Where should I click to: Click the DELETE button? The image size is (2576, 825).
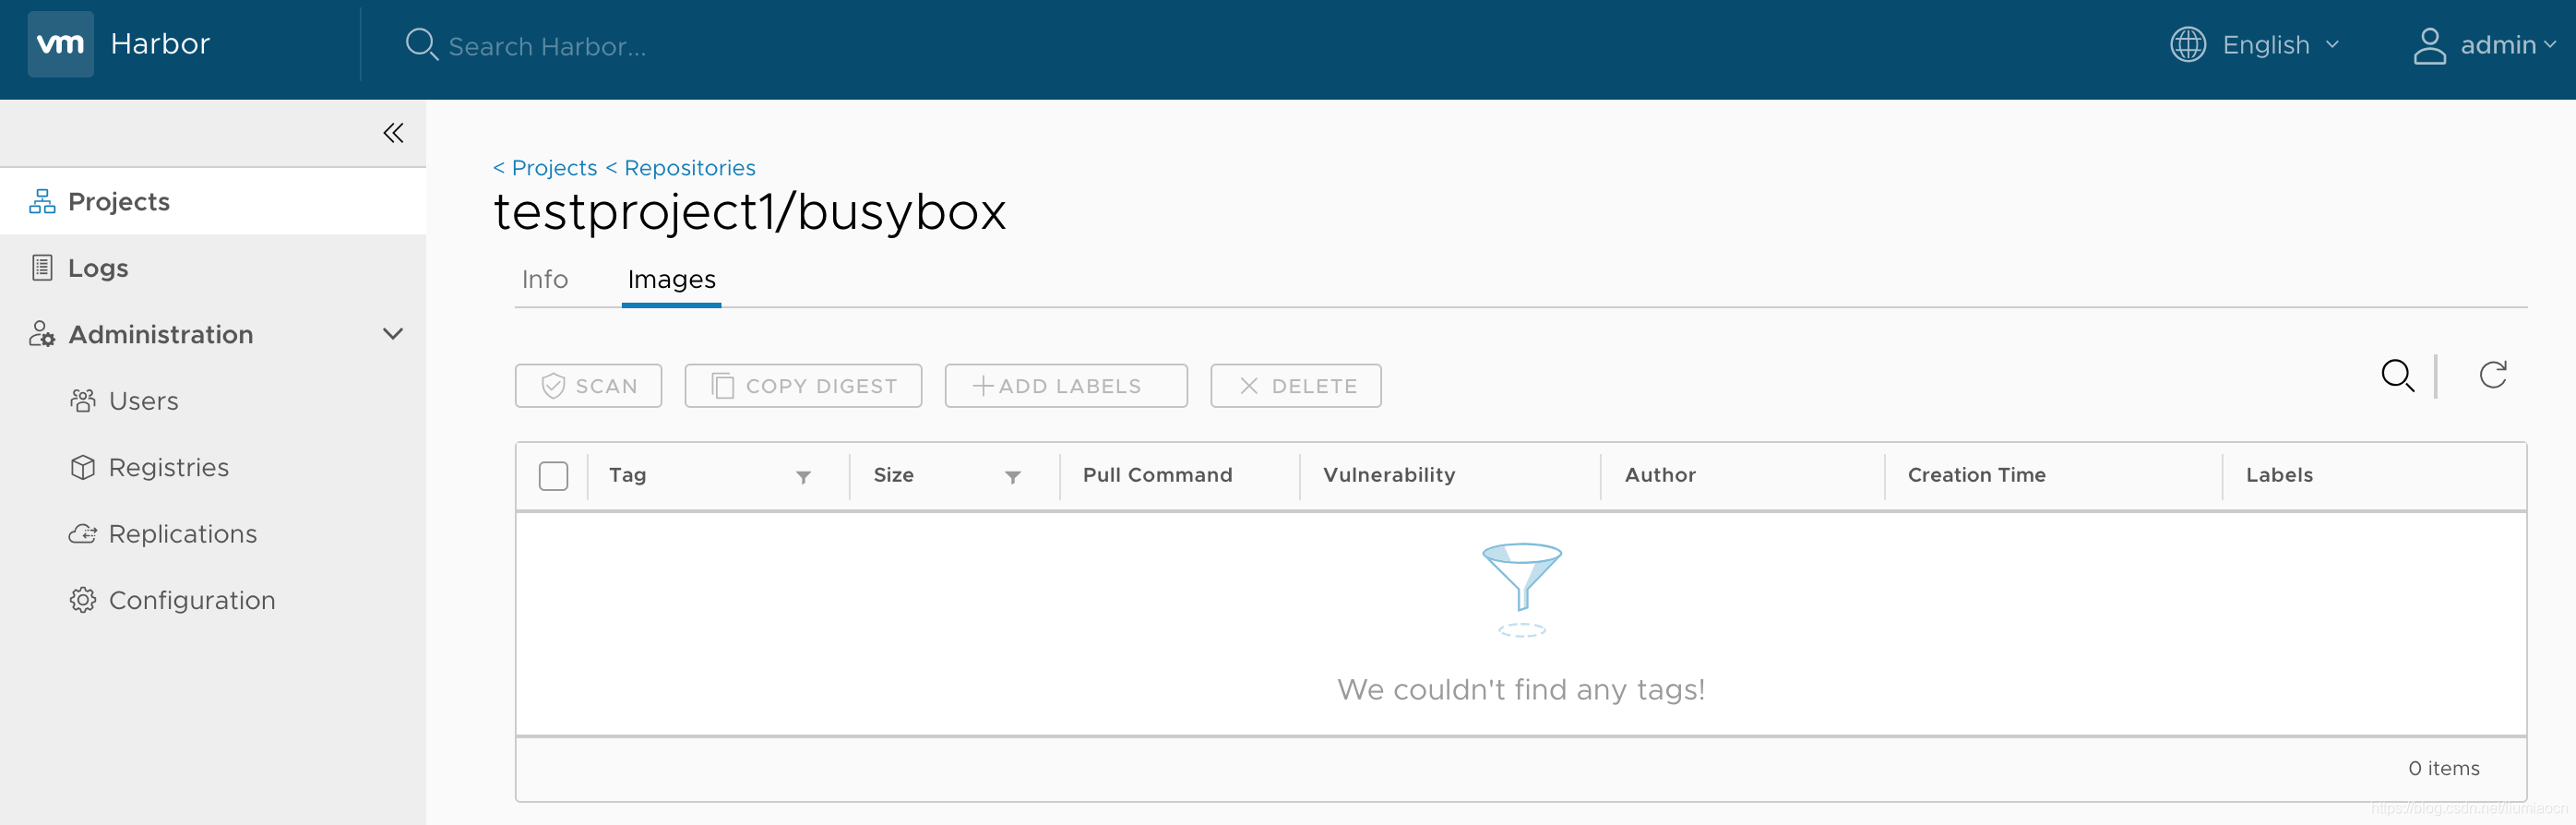pos(1296,386)
